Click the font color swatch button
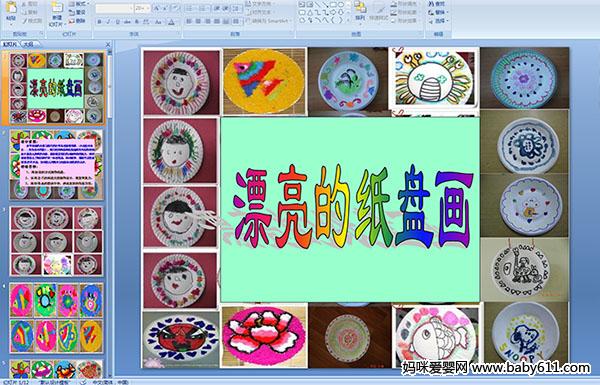 (171, 22)
